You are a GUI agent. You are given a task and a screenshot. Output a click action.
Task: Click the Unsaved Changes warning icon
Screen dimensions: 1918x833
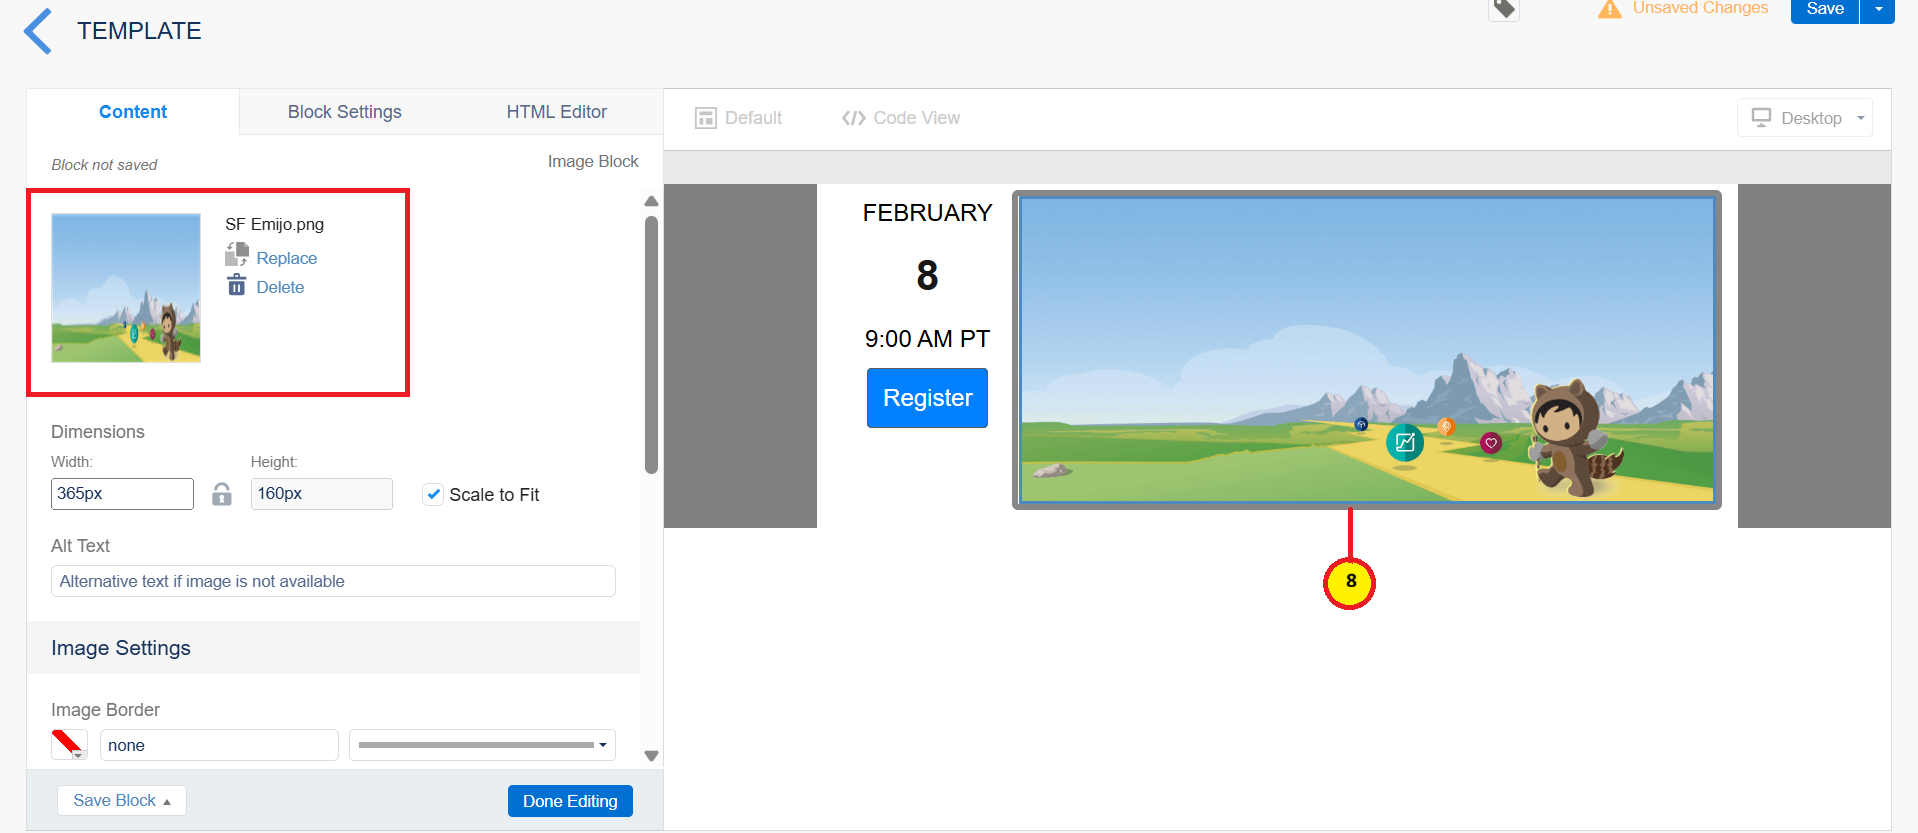(x=1609, y=9)
